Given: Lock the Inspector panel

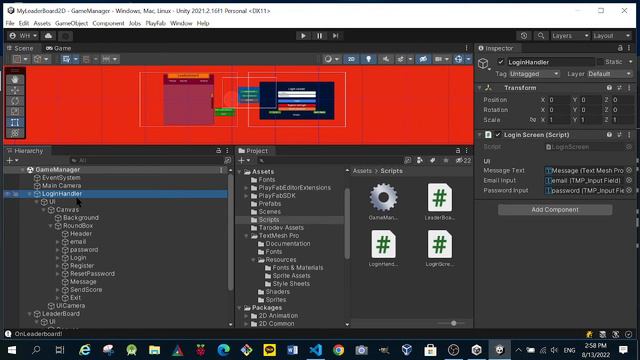Looking at the screenshot, I should 620,48.
